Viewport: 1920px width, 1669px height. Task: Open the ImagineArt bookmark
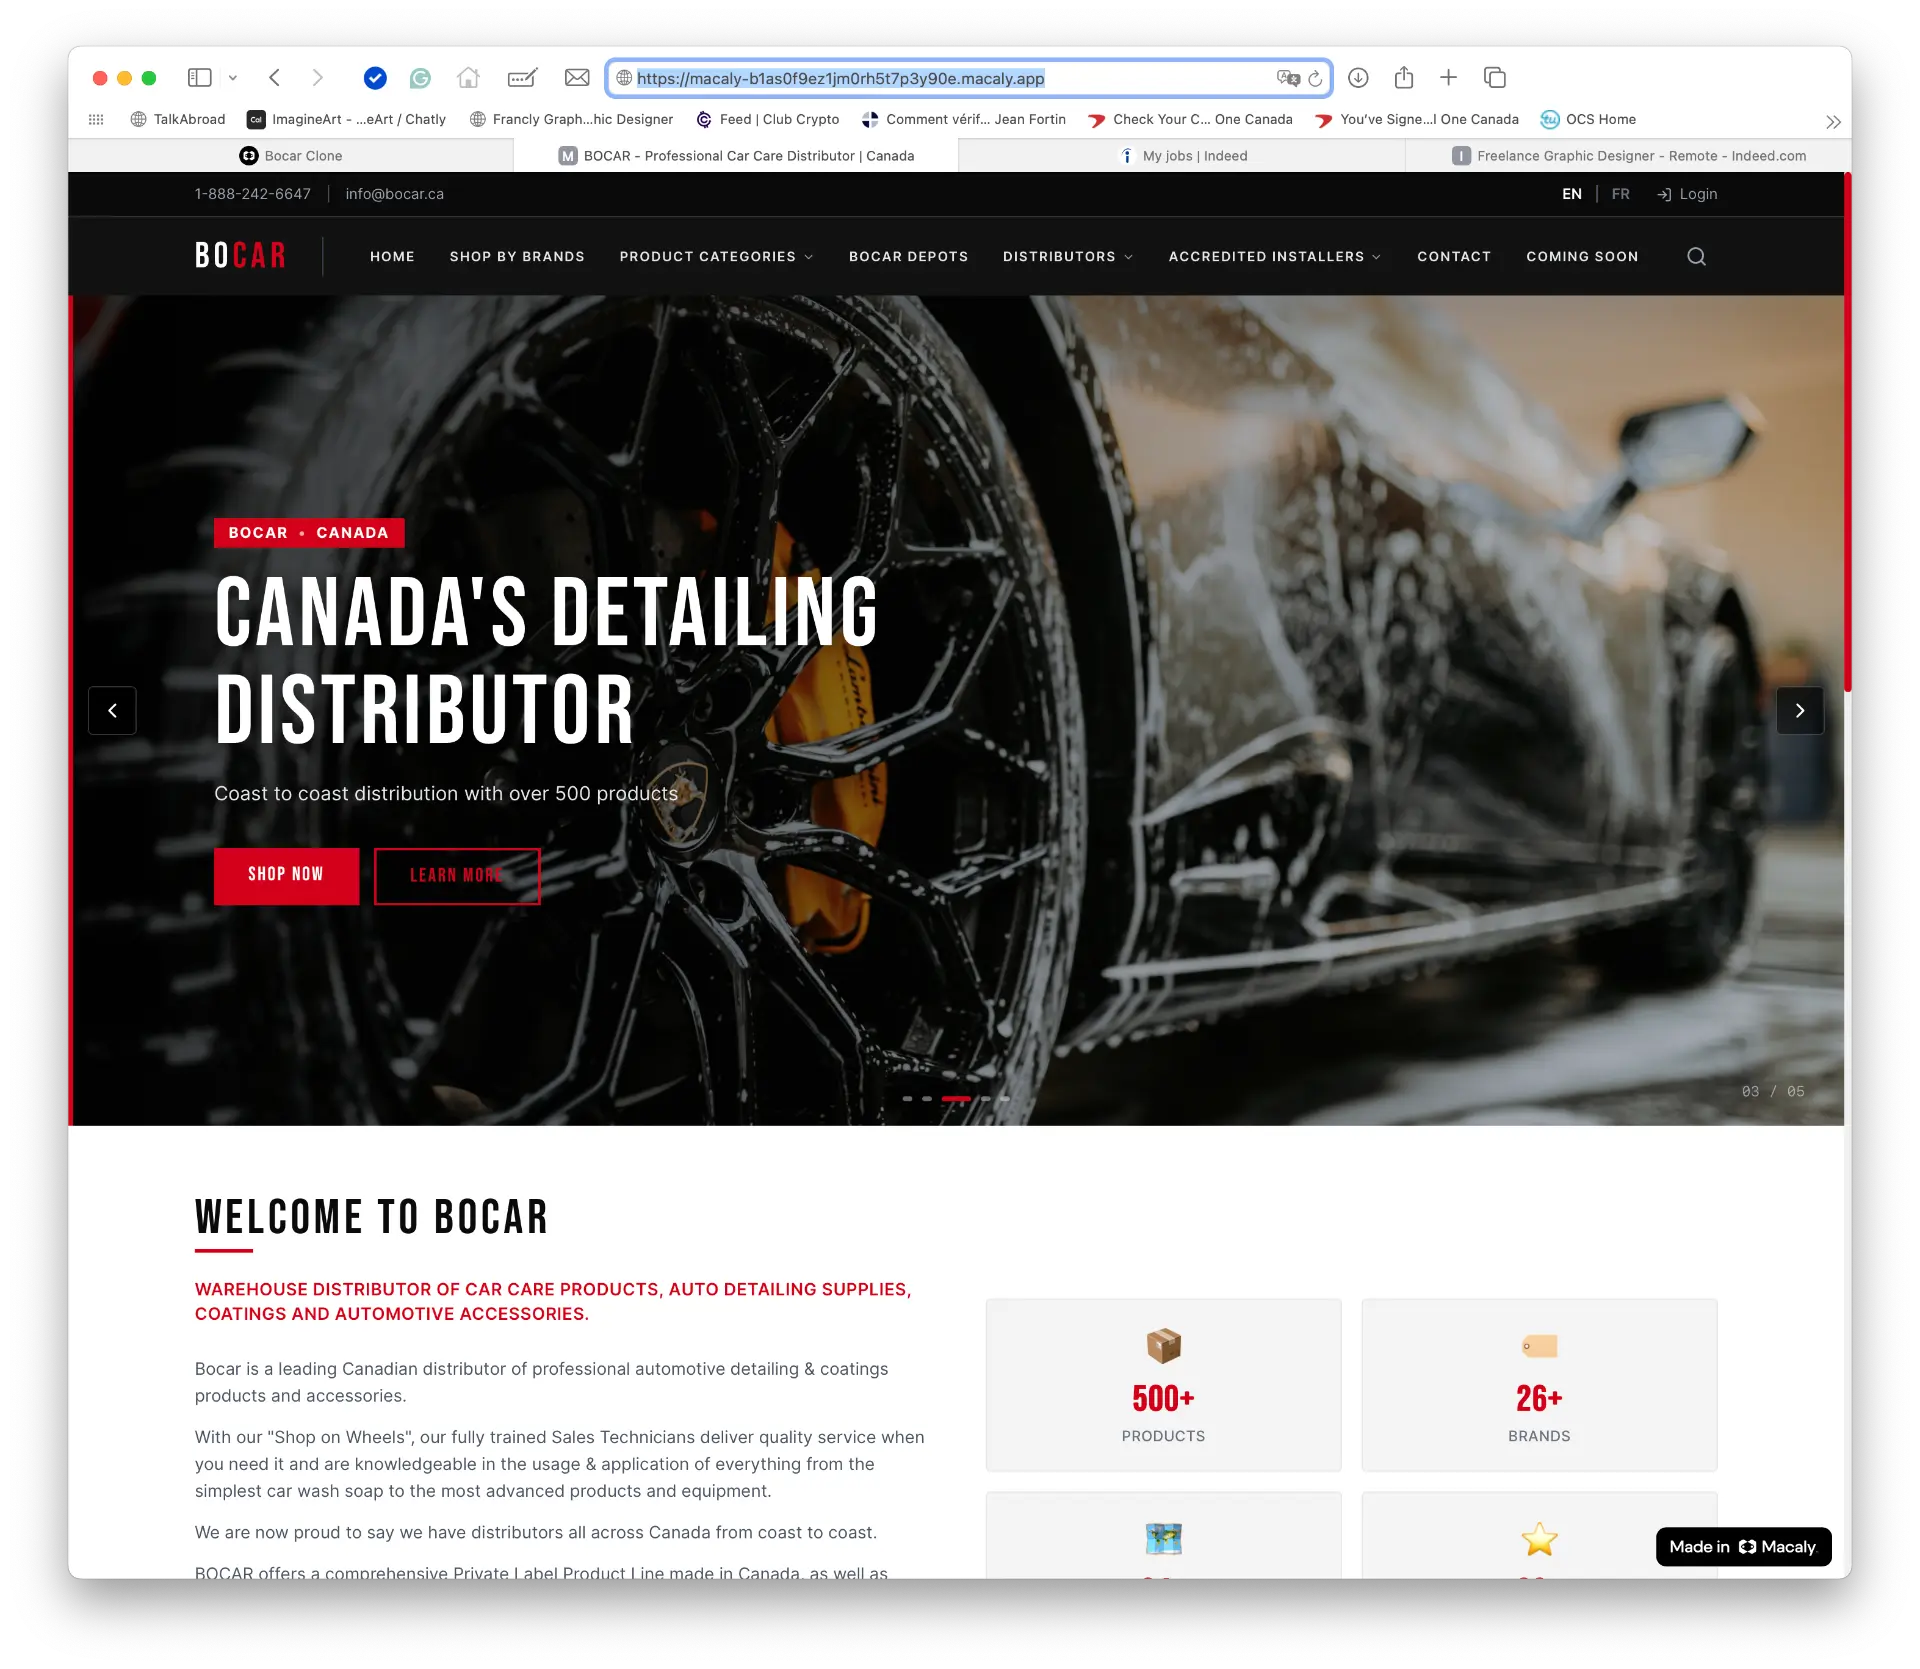346,119
